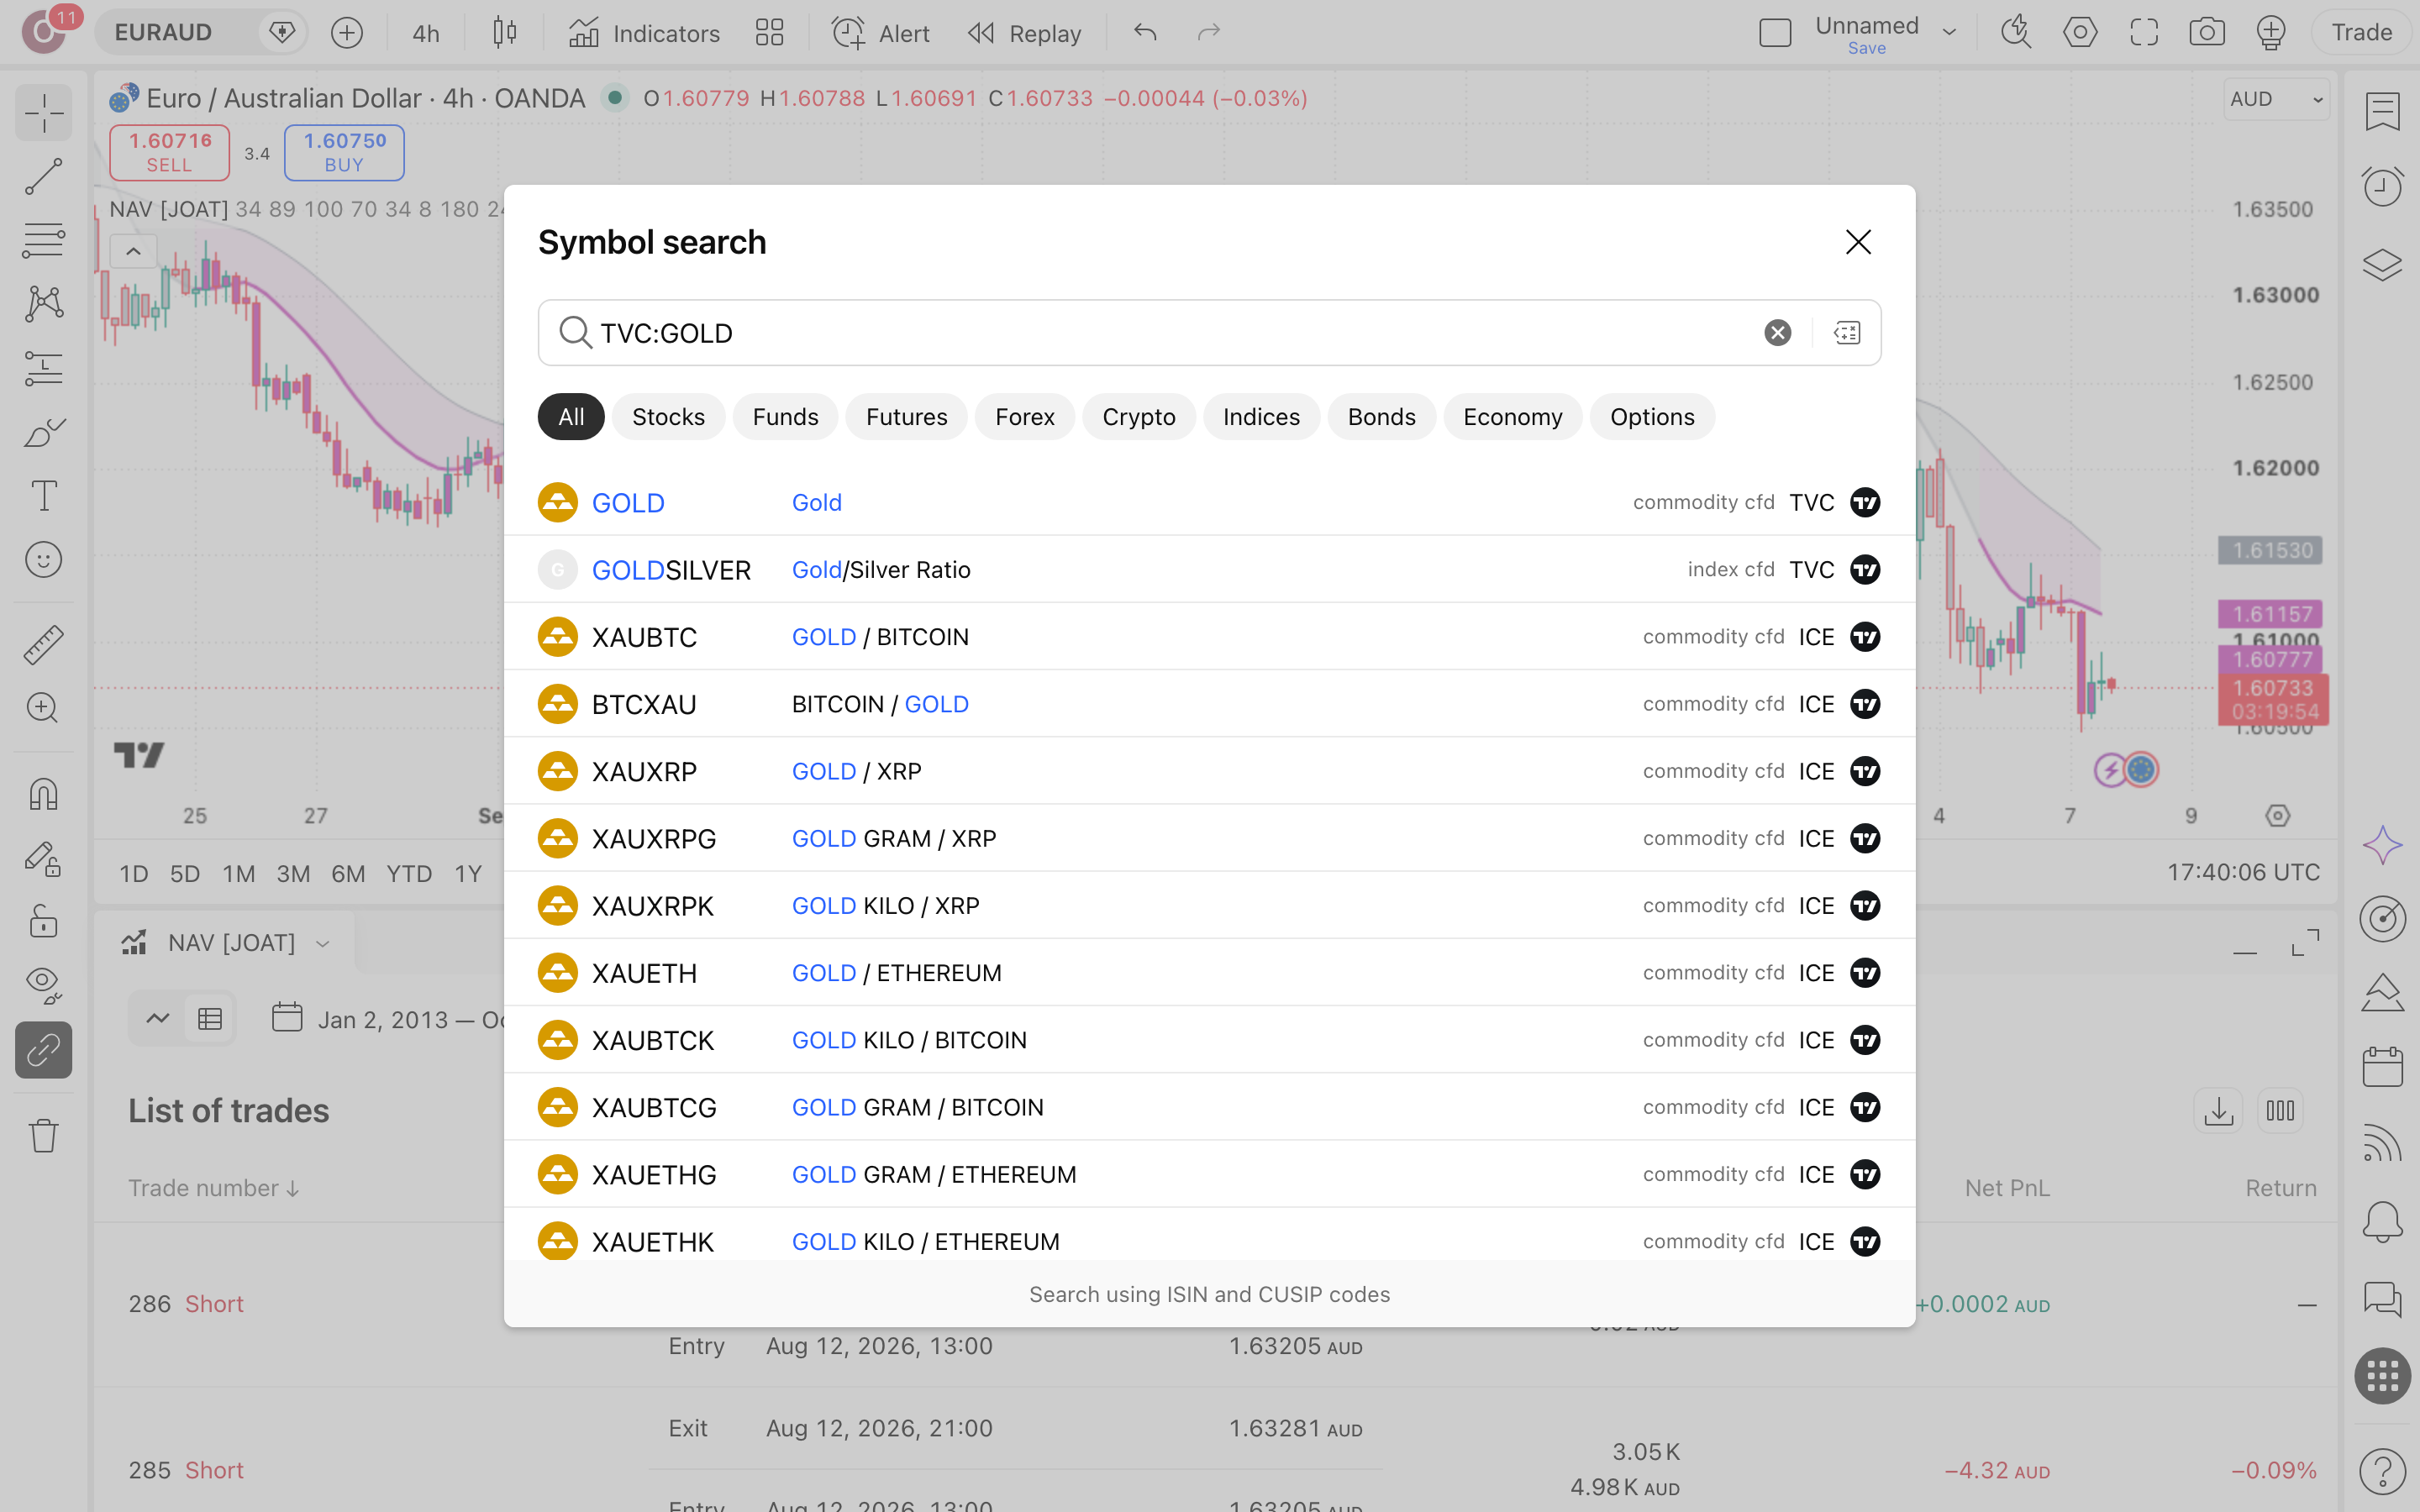Clear the symbol search text field
Viewport: 2420px width, 1512px height.
click(x=1777, y=333)
